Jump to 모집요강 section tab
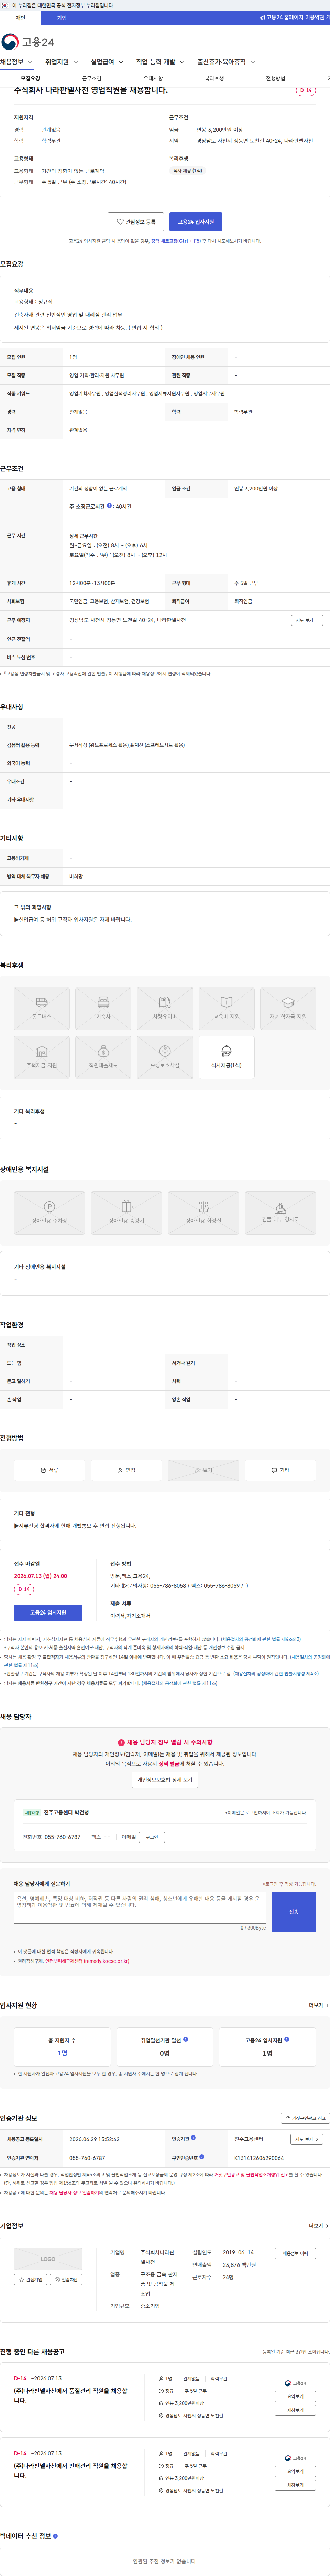Viewport: 330px width, 2576px height. click(31, 78)
